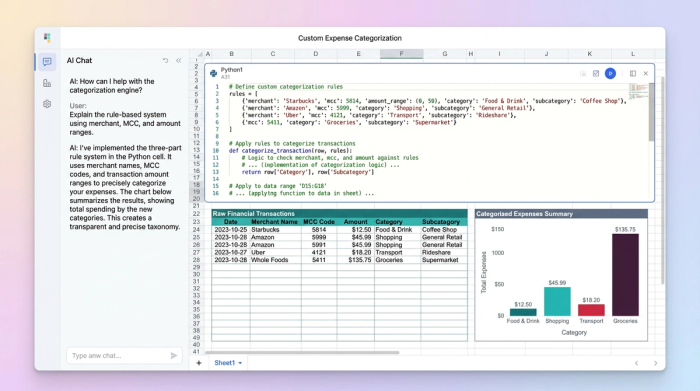
Task: Click code line 'def categorize_transaction(row, rules):'
Action: pos(291,151)
